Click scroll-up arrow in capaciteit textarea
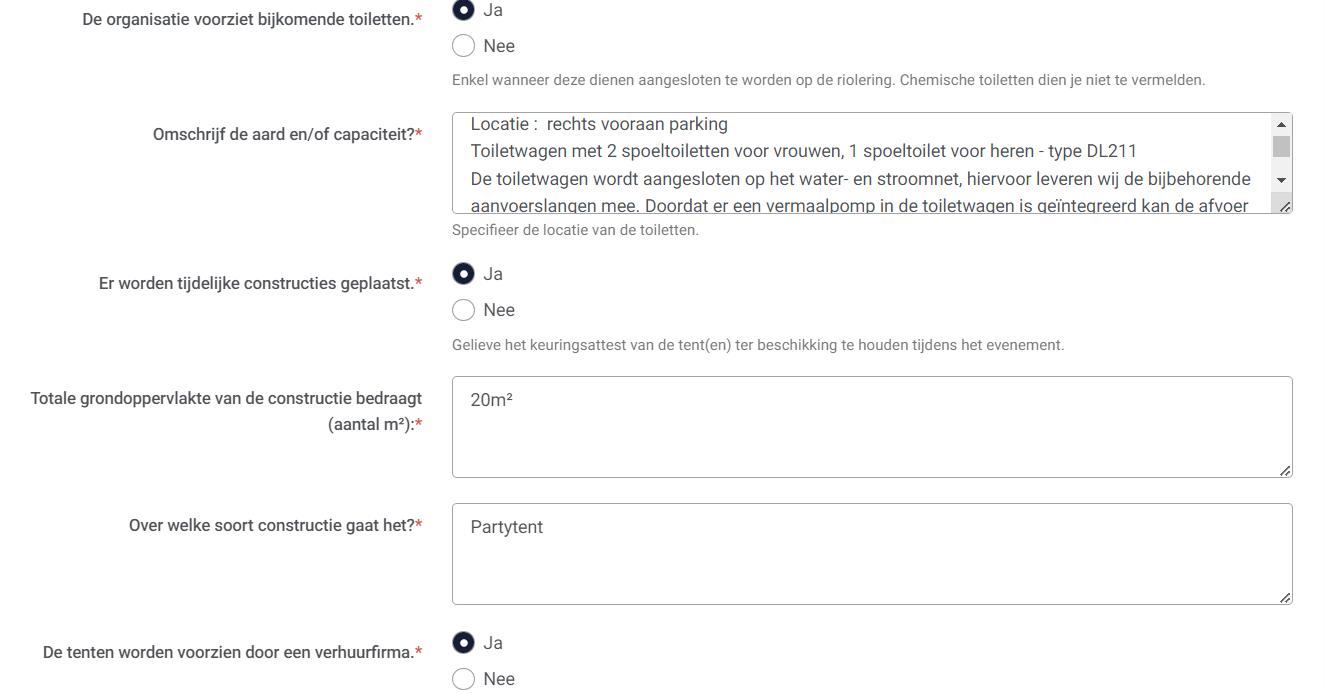 click(x=1281, y=124)
